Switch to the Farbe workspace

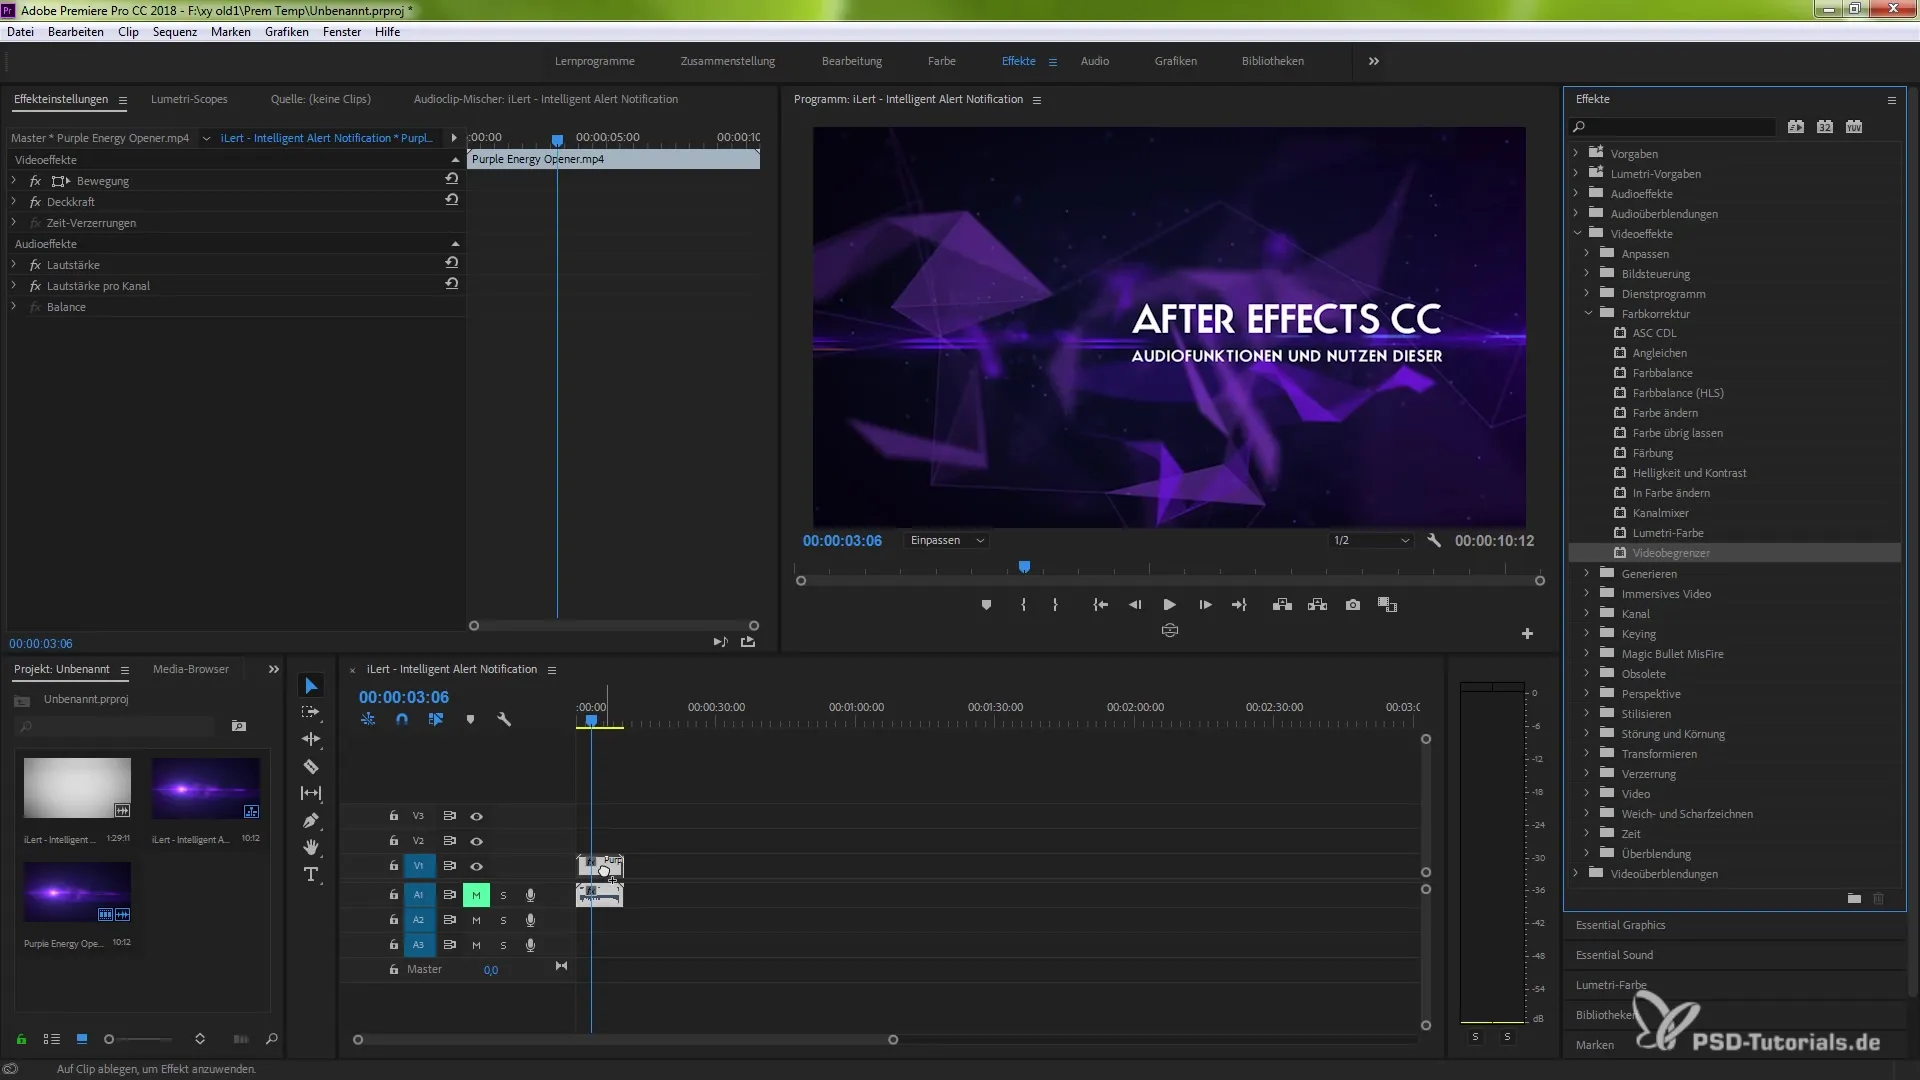[x=941, y=61]
